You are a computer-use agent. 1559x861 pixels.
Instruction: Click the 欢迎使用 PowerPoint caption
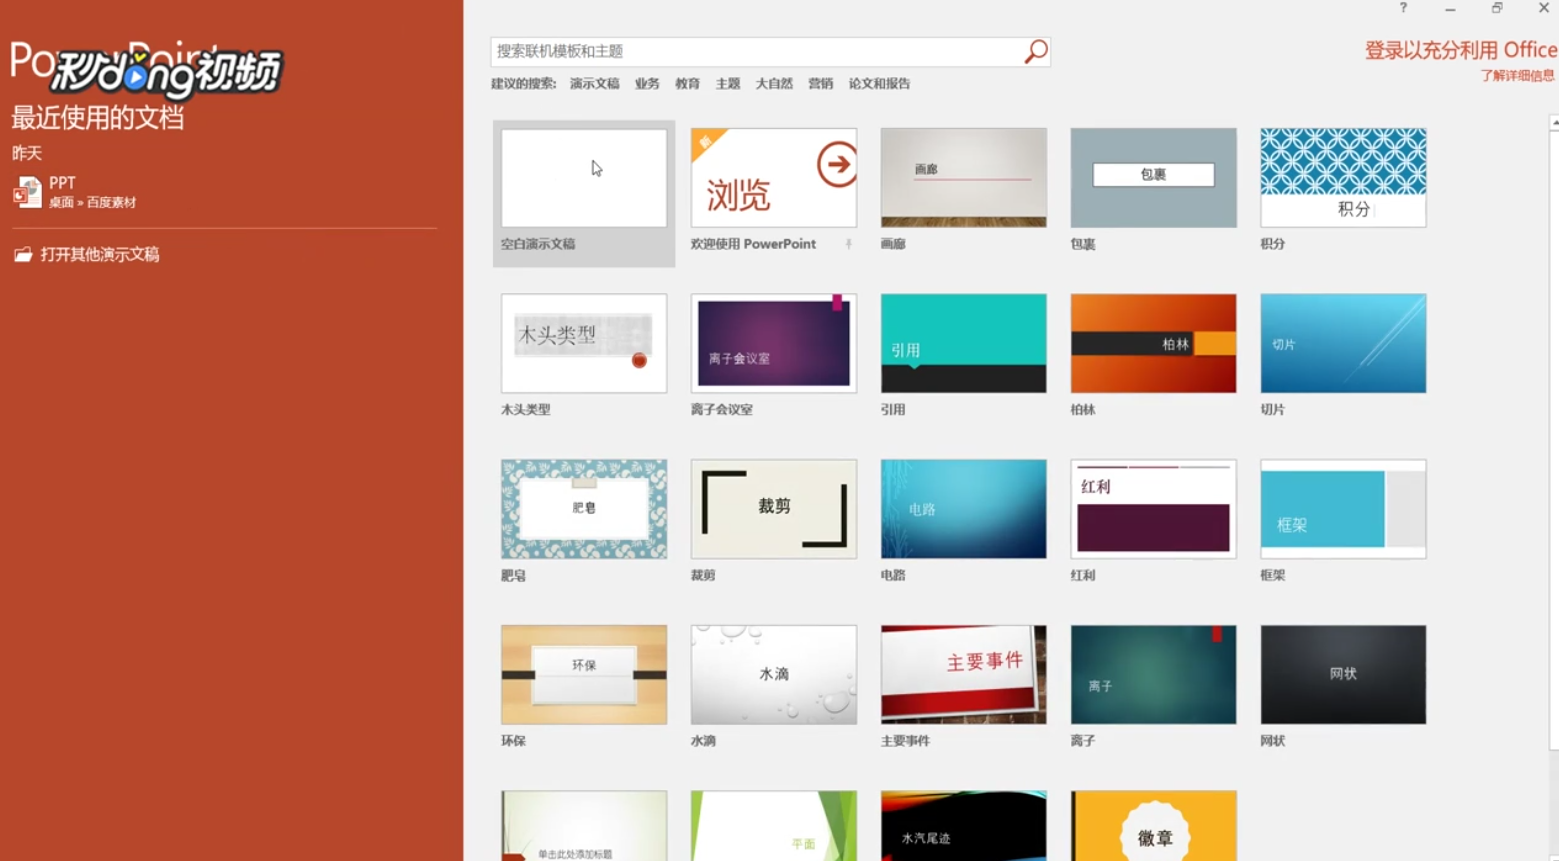(753, 244)
